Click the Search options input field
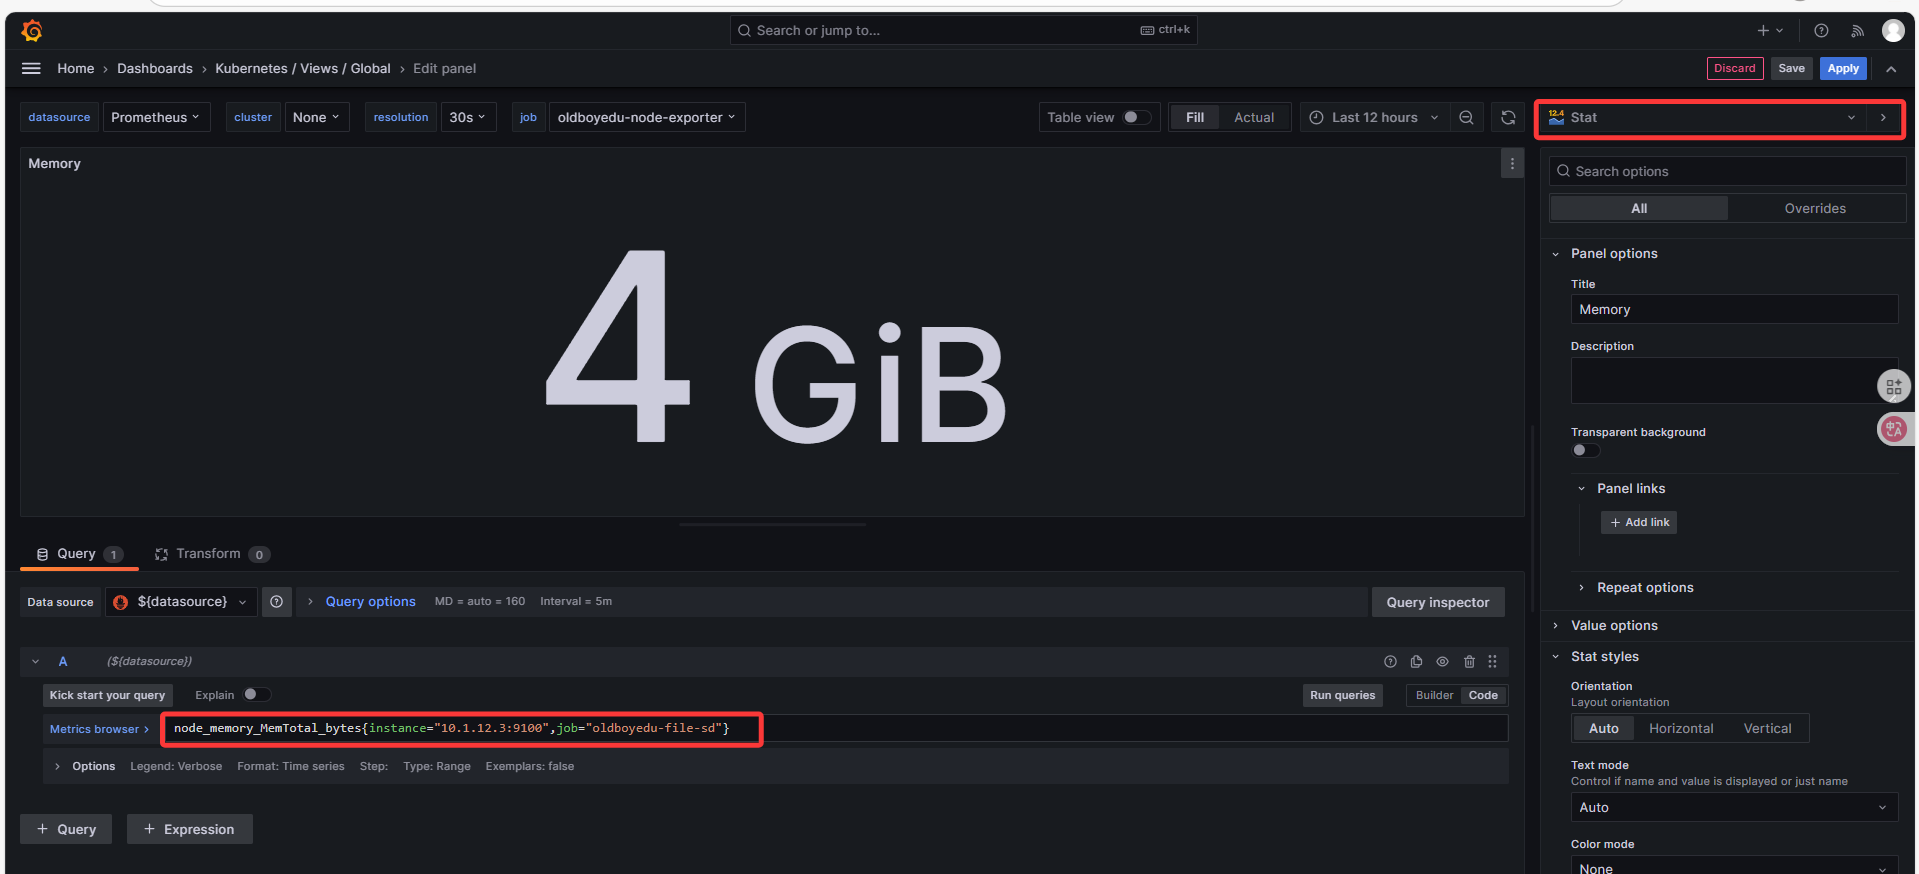 click(1730, 172)
